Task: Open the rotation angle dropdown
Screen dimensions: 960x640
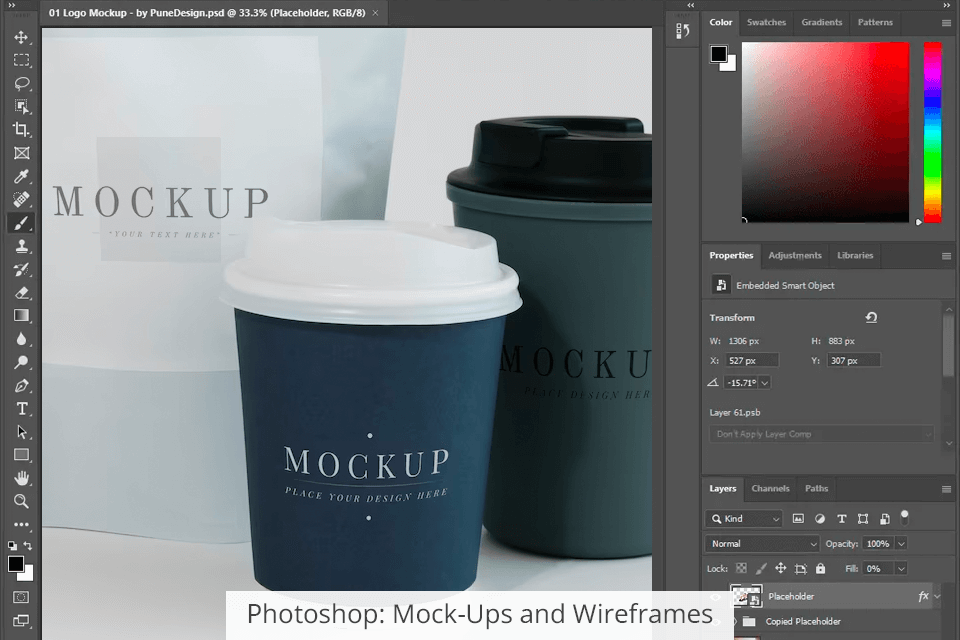Action: 765,383
